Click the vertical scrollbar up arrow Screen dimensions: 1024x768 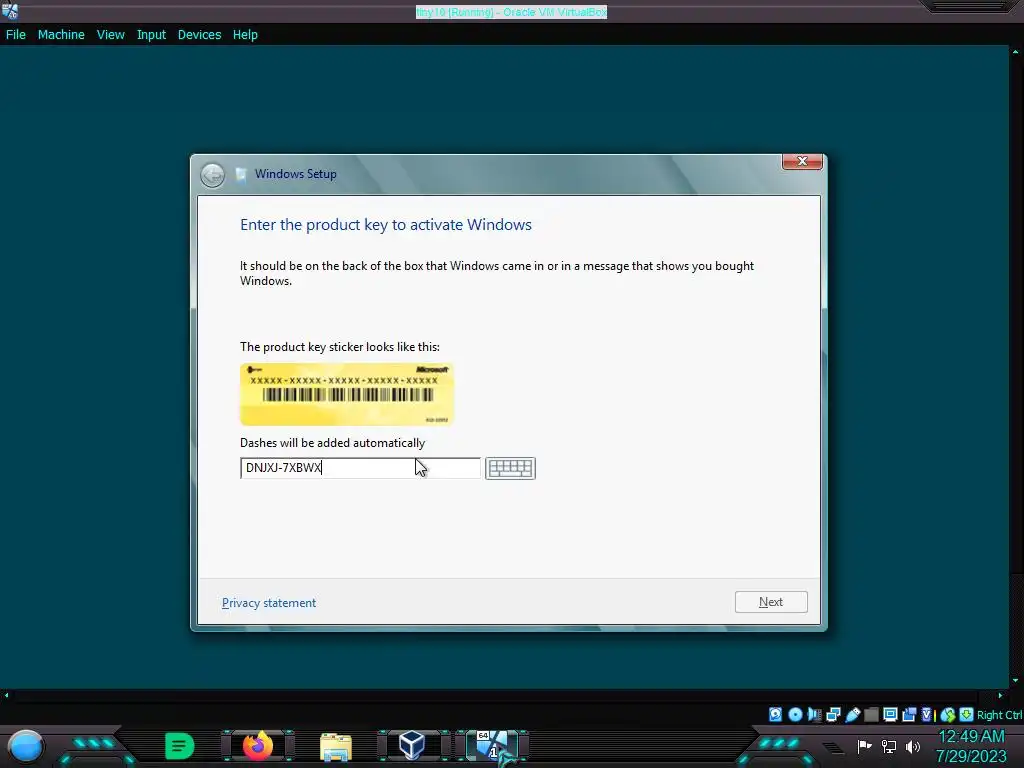tap(1016, 52)
